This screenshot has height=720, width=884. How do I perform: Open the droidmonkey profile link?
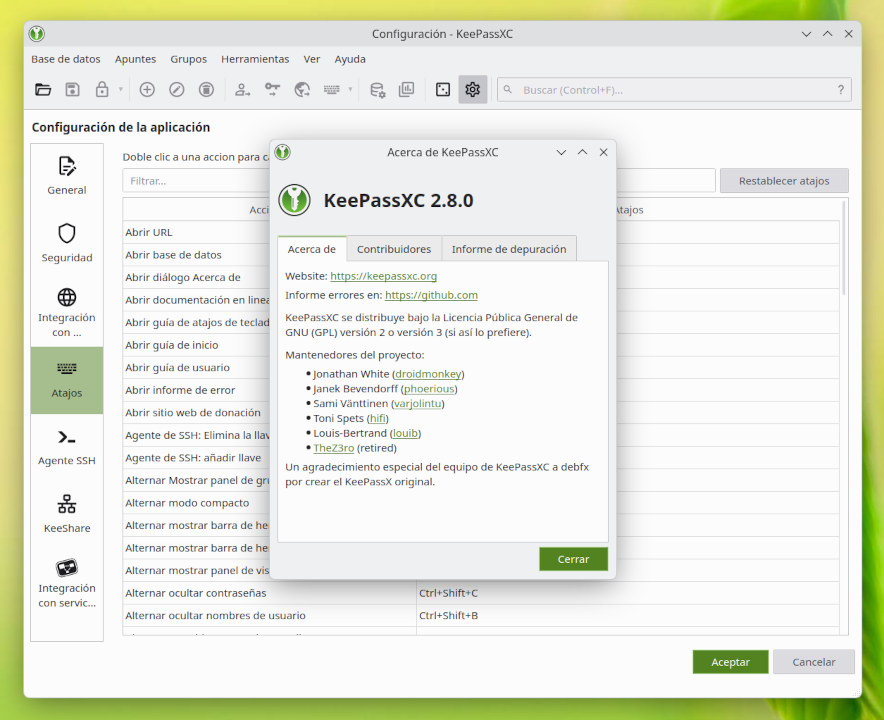428,374
